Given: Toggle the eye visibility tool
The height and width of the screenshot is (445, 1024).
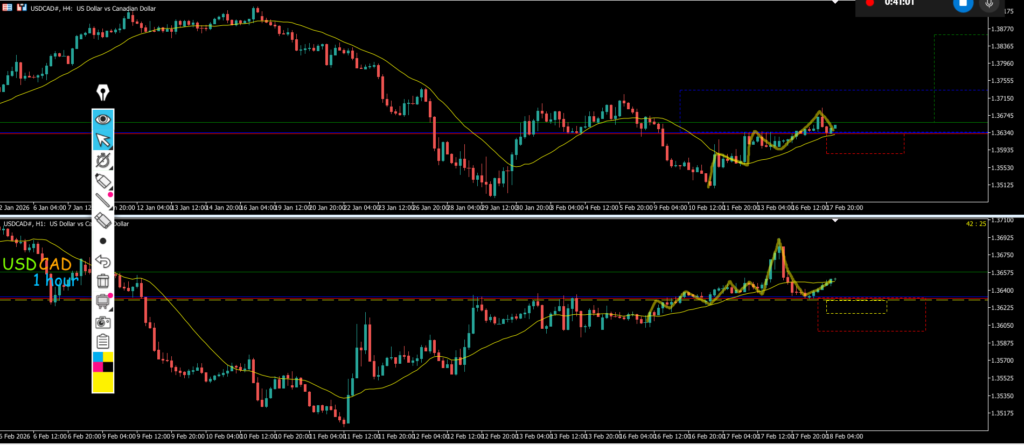Looking at the screenshot, I should (103, 118).
